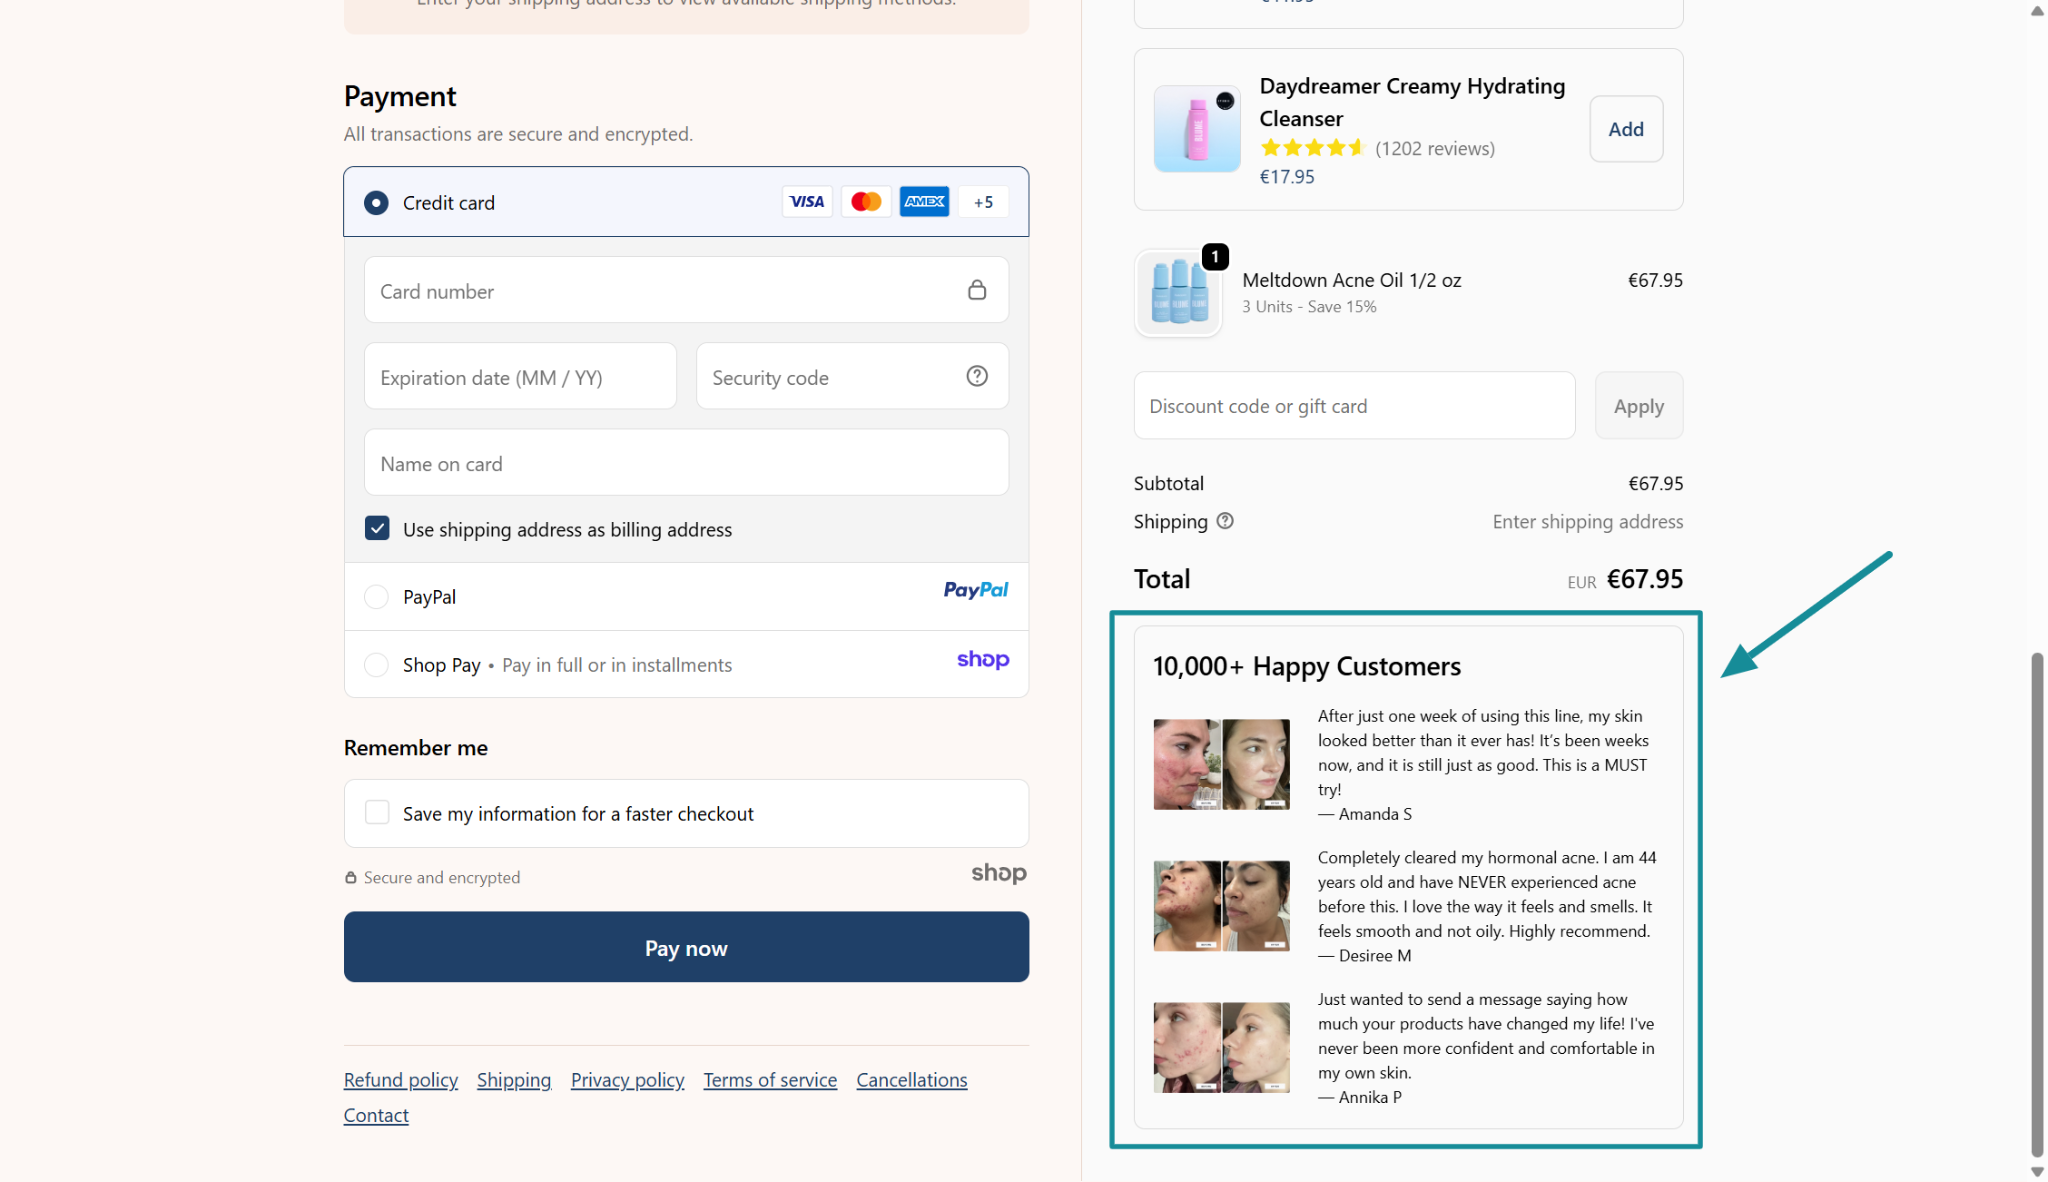Add Daydreamer Creamy Hydrating Cleanser
Screen dimensions: 2048x1182
pos(1625,129)
